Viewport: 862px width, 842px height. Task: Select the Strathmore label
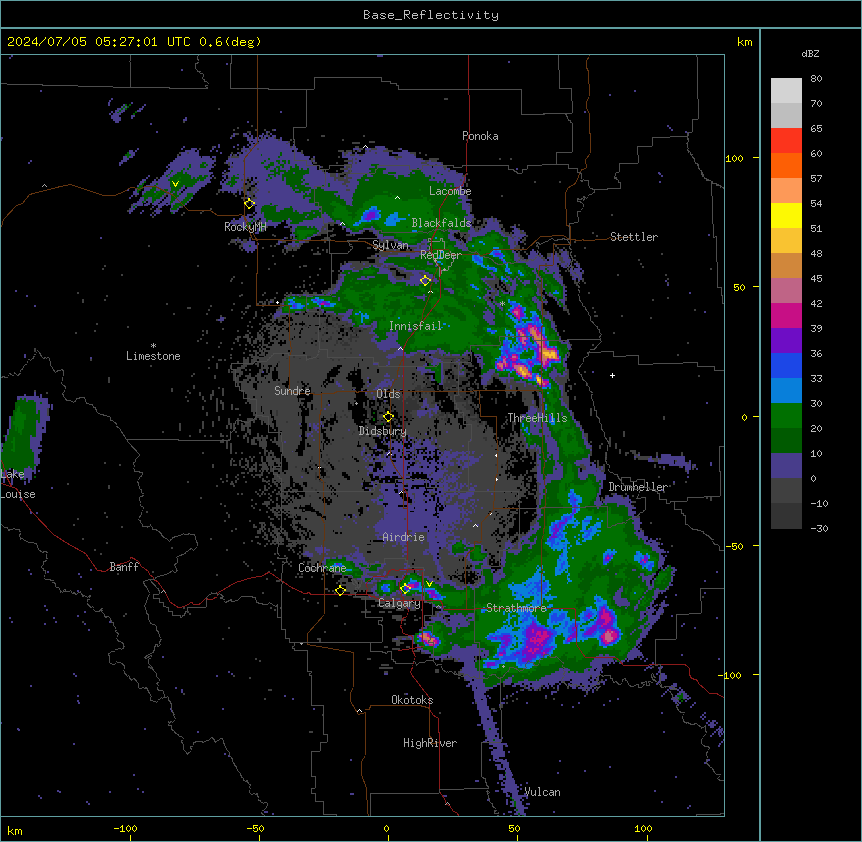click(x=516, y=608)
